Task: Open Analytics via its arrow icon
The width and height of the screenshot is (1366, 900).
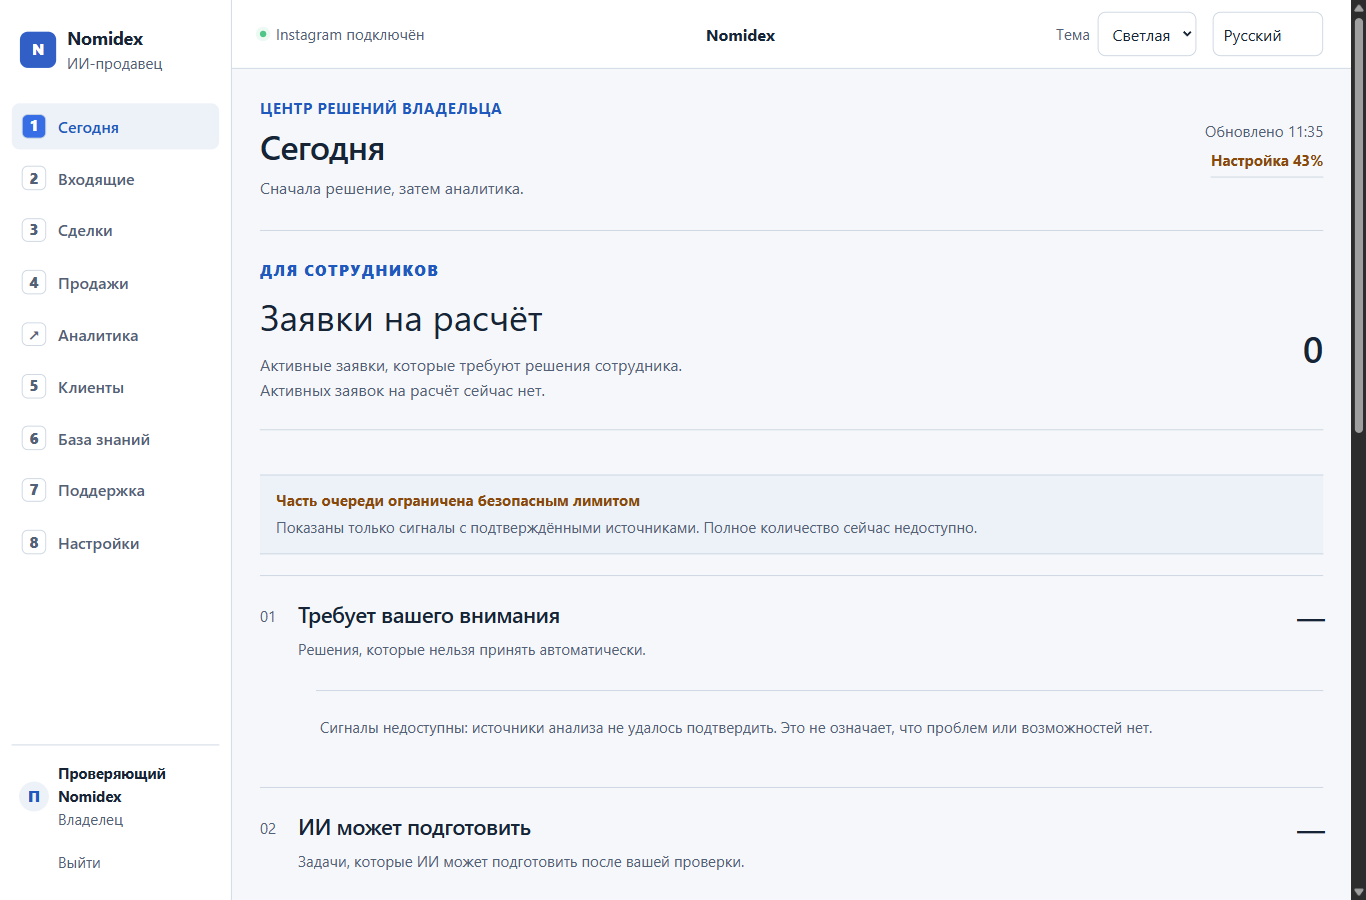Action: coord(34,335)
